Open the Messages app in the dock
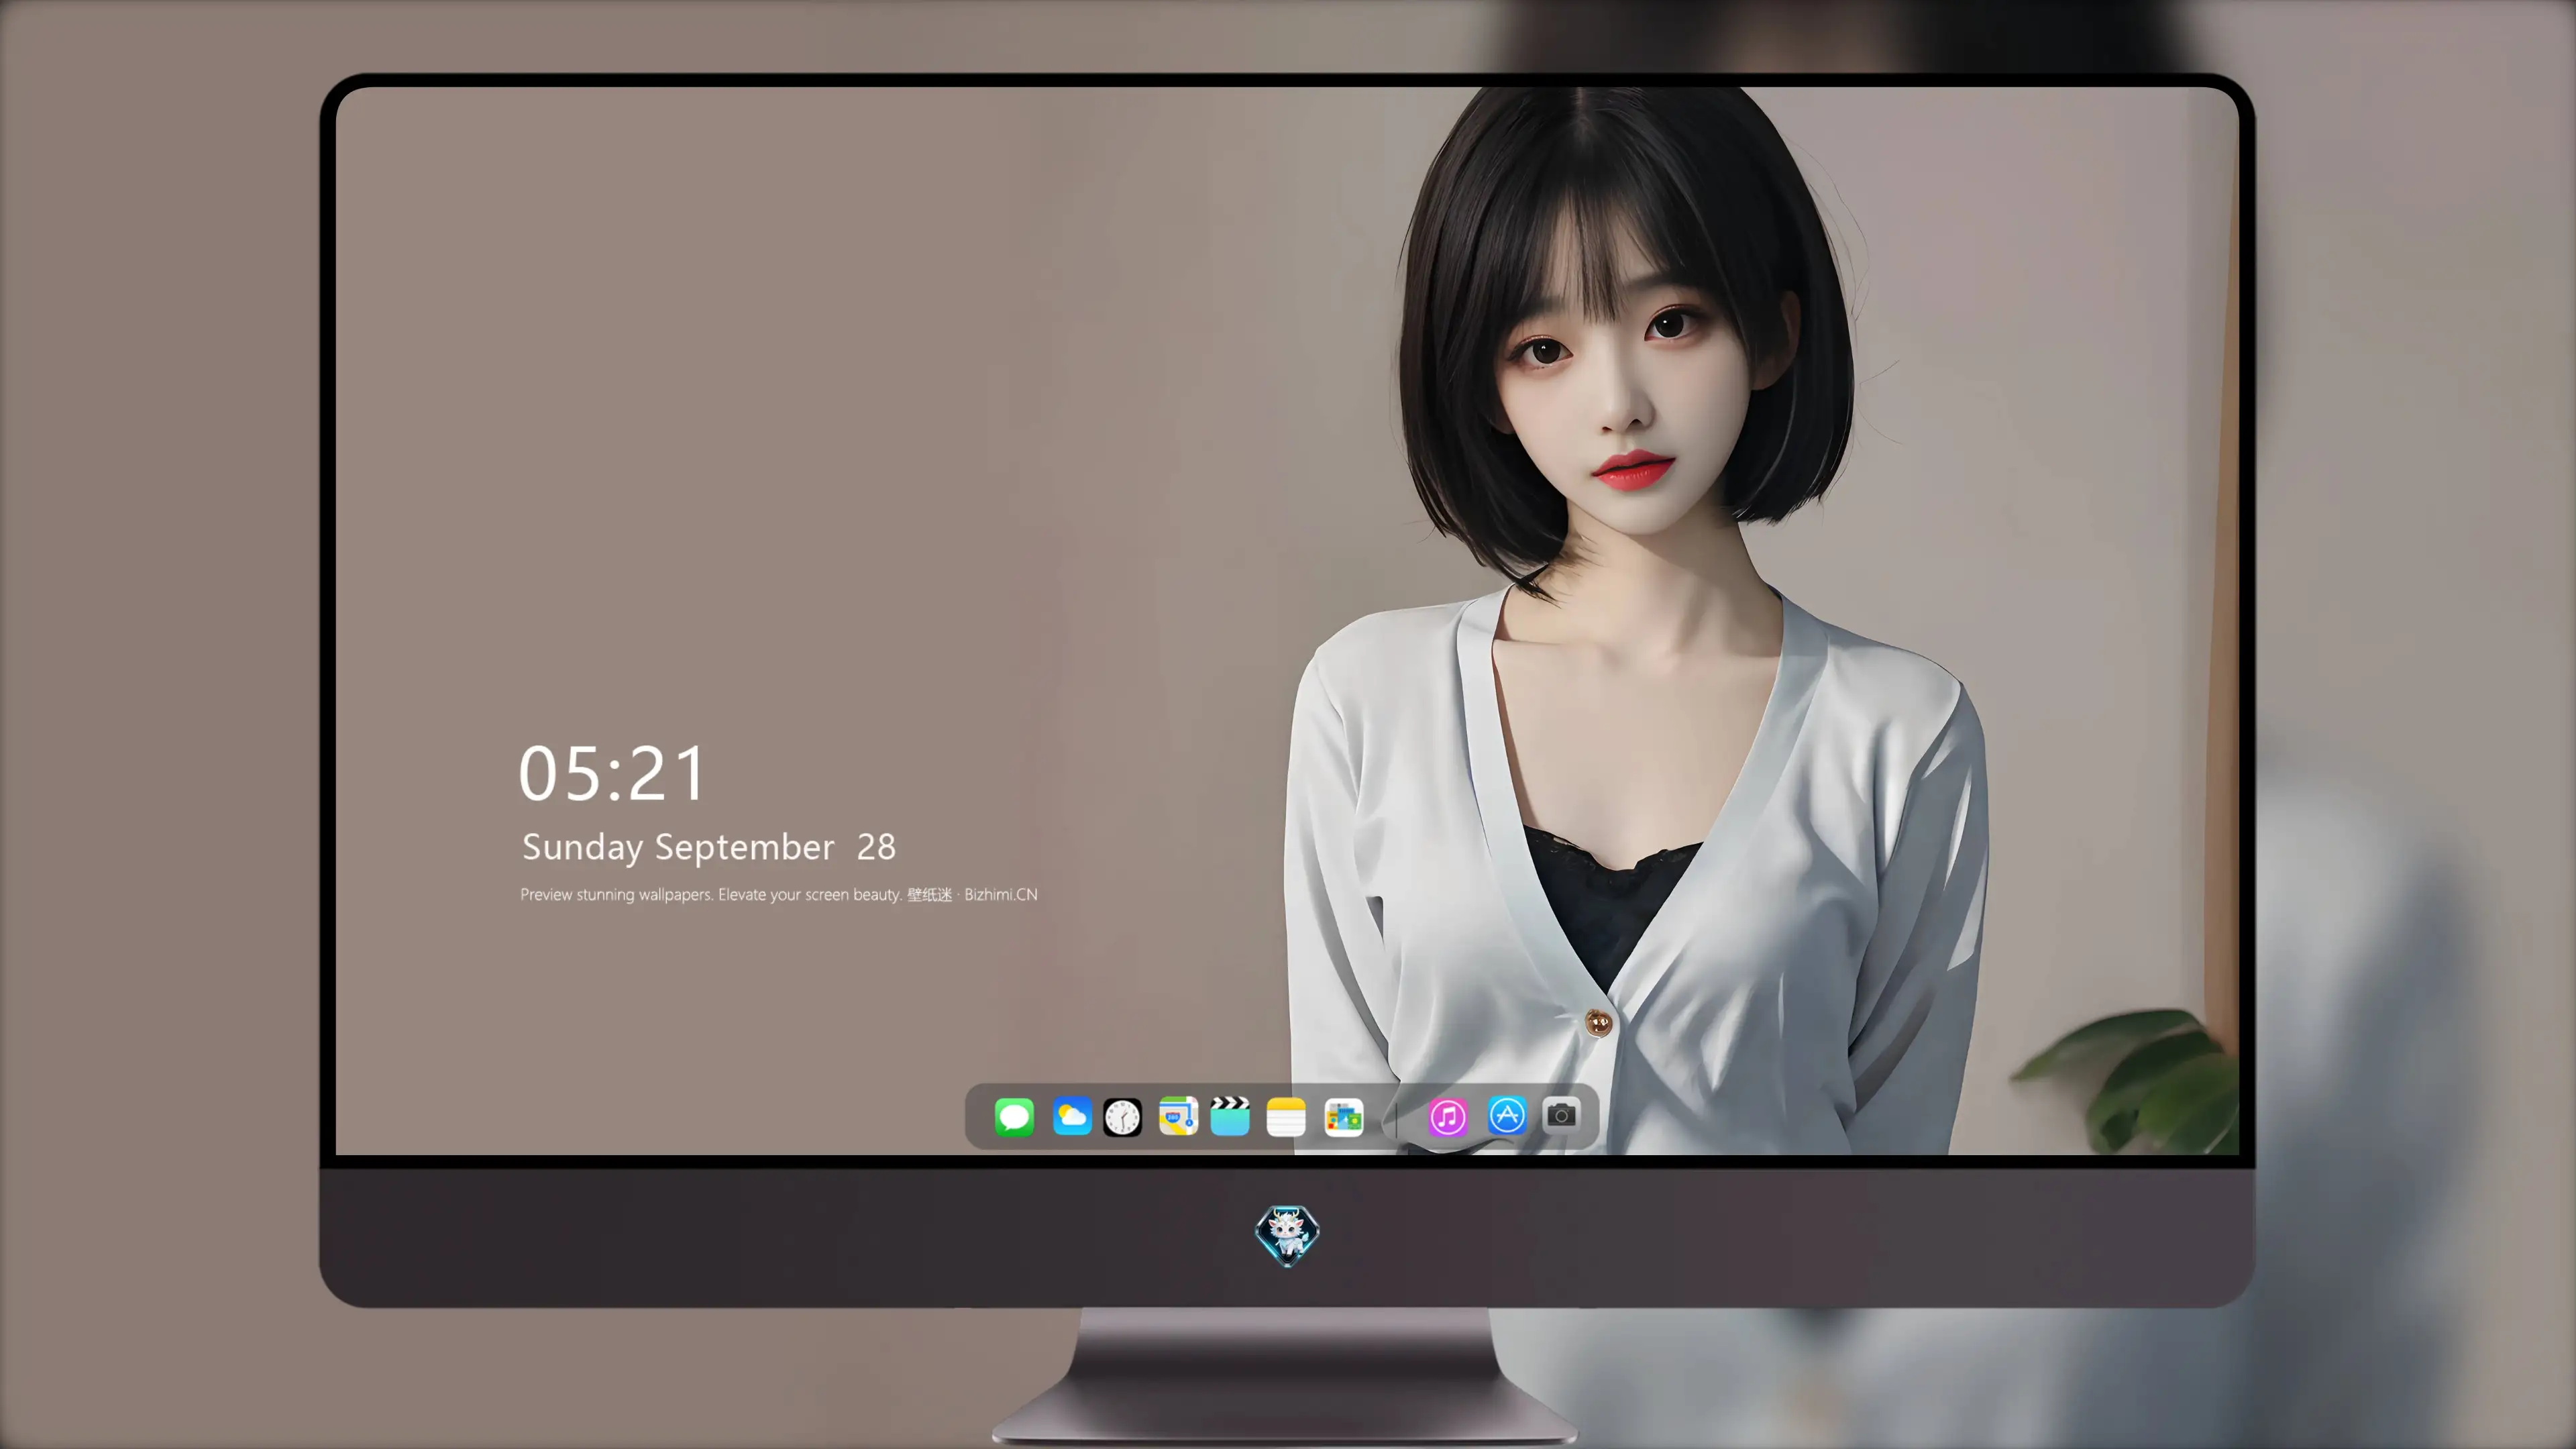This screenshot has height=1449, width=2576. coord(1014,1117)
